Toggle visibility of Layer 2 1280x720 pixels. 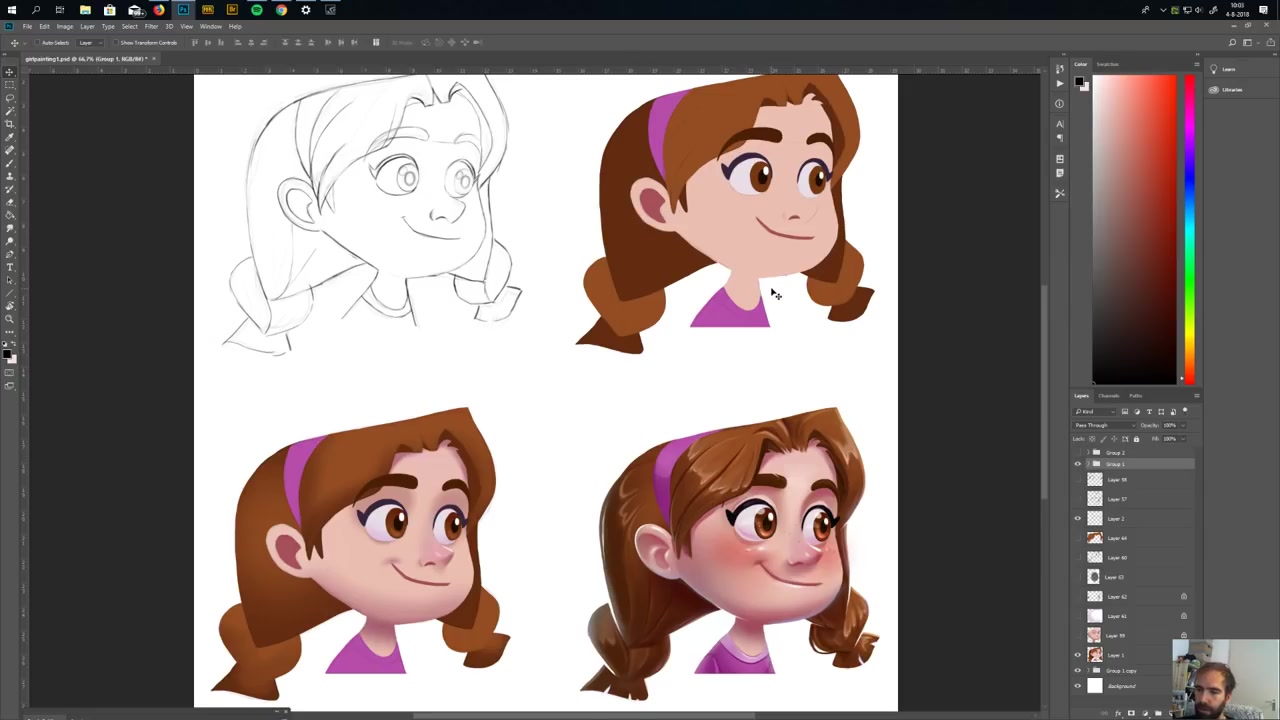tap(1078, 518)
